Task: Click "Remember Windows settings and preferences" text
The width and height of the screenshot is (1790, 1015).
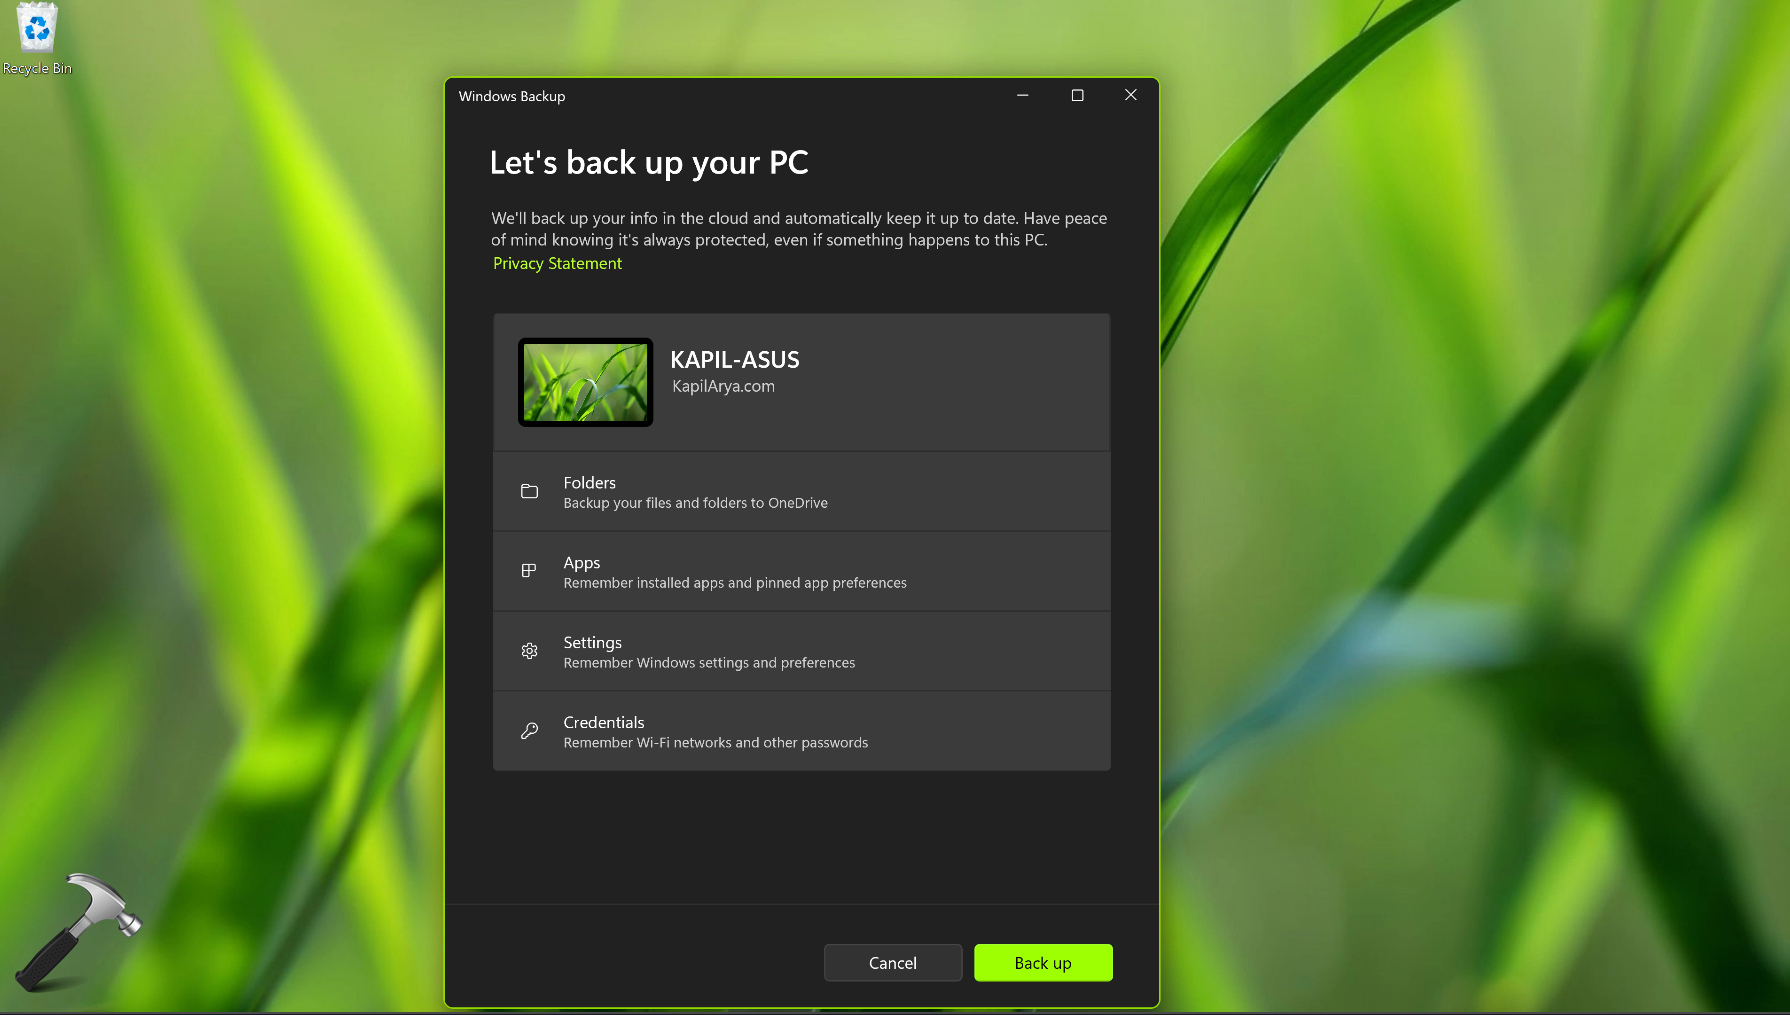Action: [709, 663]
